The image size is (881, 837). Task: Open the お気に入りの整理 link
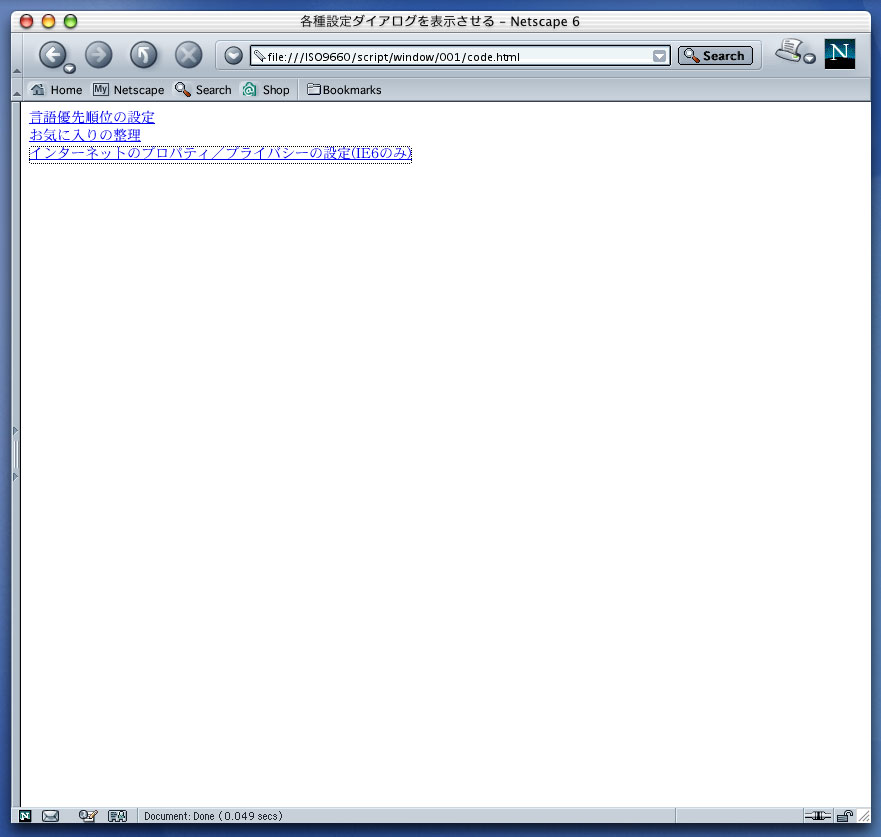click(85, 135)
